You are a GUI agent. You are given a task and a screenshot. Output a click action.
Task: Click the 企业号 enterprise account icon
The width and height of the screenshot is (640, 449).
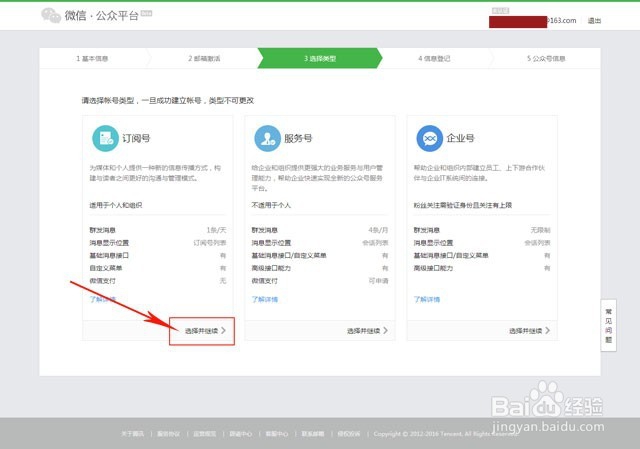pyautogui.click(x=429, y=138)
